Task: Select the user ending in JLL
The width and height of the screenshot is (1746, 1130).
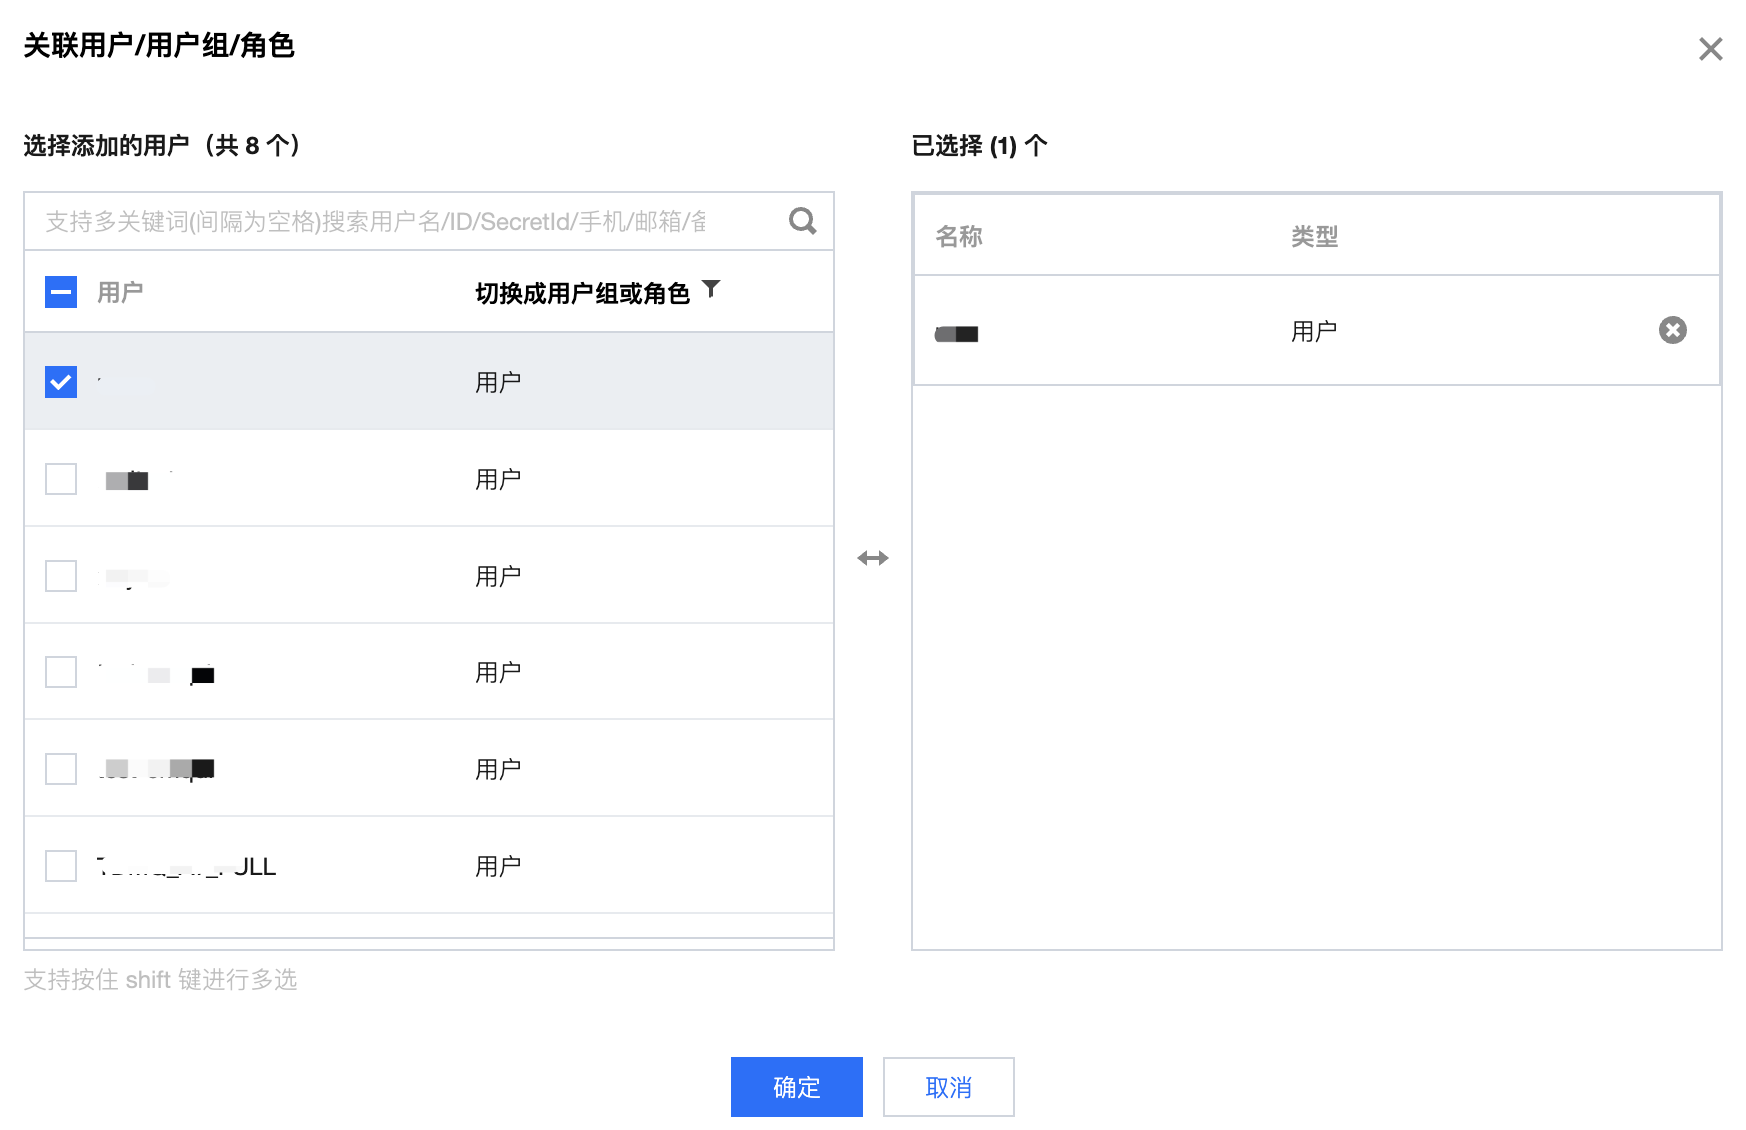Action: click(x=61, y=866)
